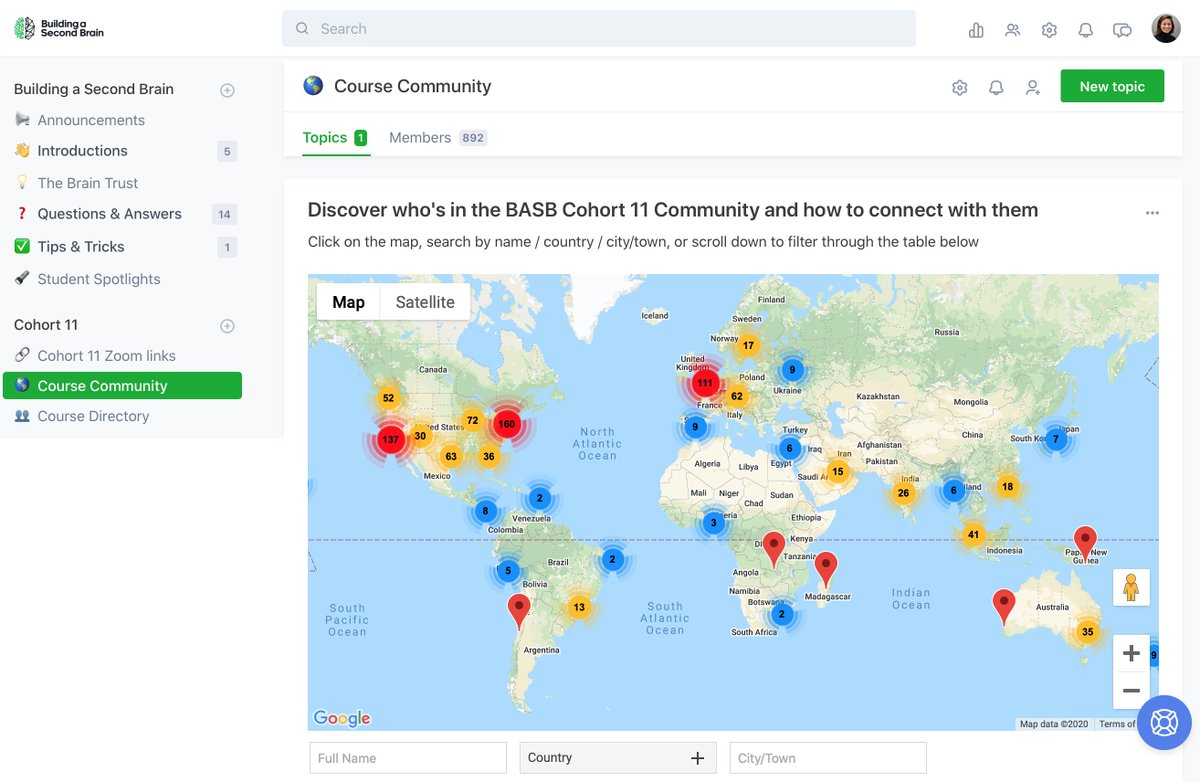1200x782 pixels.
Task: Add channel to Cohort 11 group
Action: (227, 326)
